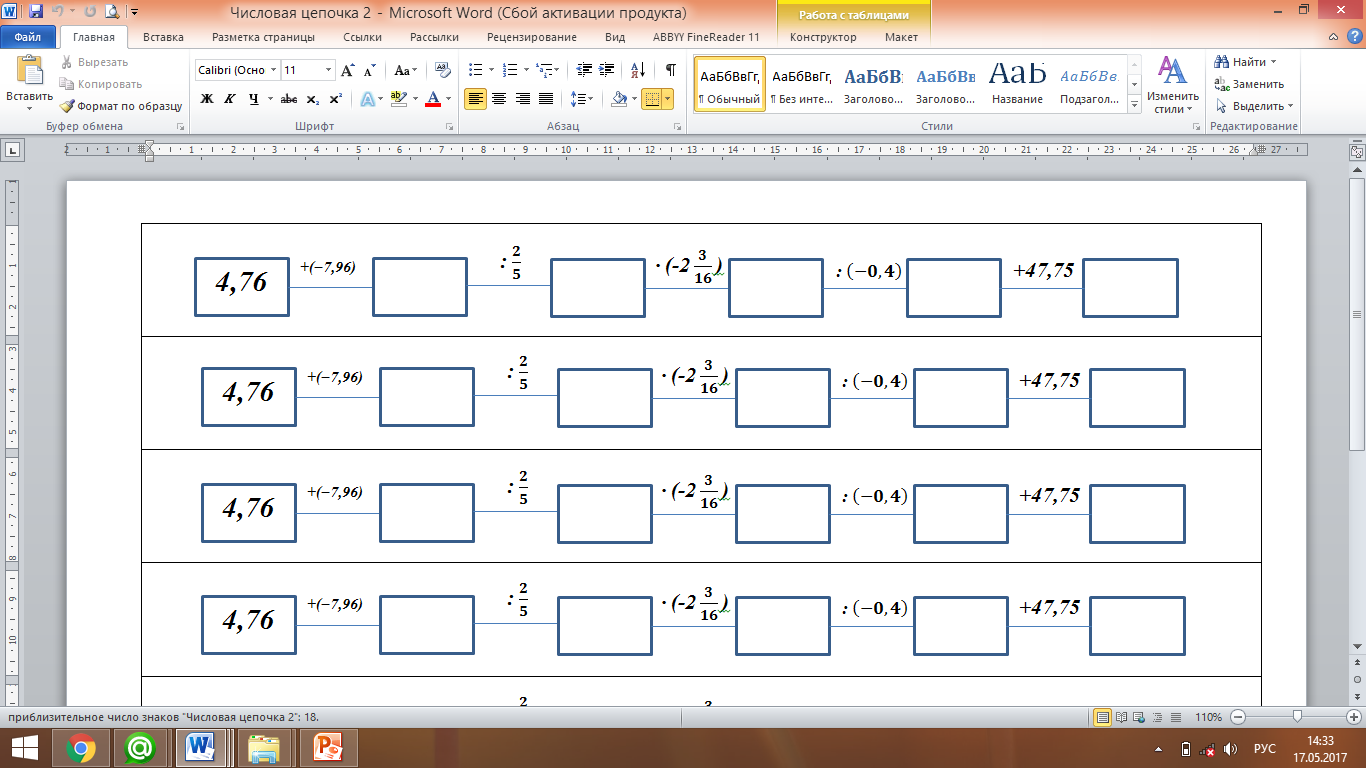Open the Рецензирование ribbon tab
This screenshot has height=768, width=1366.
click(x=531, y=37)
